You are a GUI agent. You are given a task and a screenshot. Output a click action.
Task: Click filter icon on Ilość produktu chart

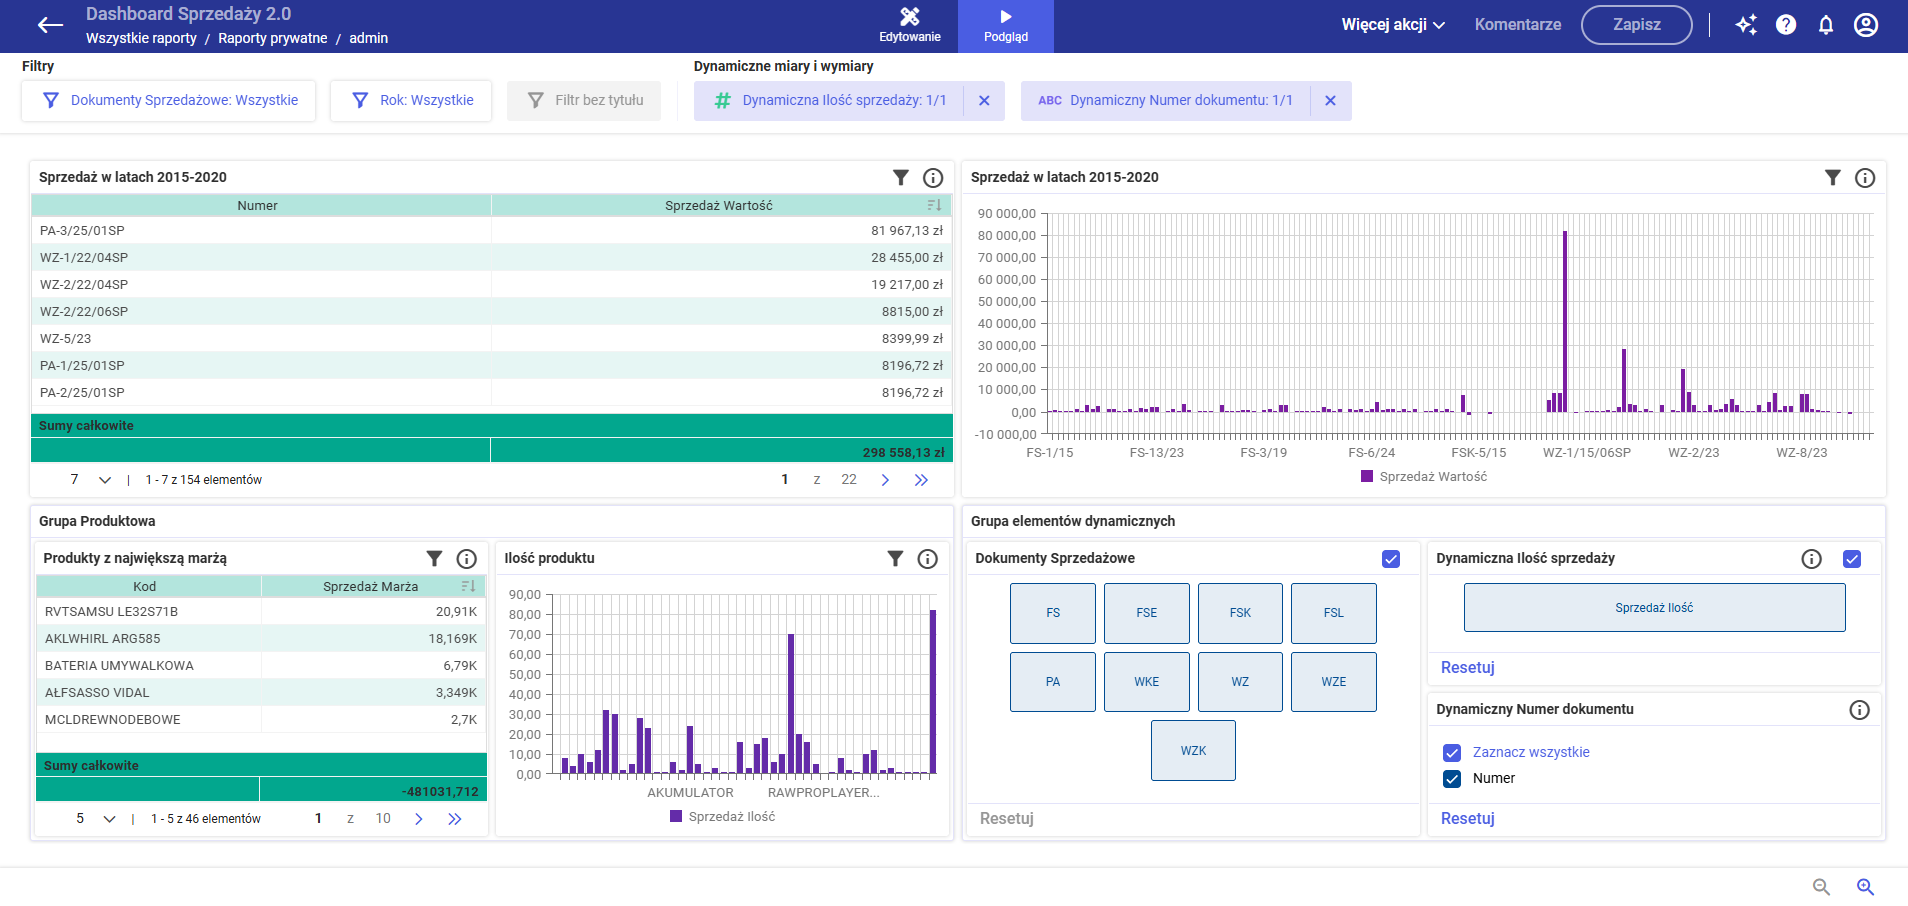pos(895,559)
